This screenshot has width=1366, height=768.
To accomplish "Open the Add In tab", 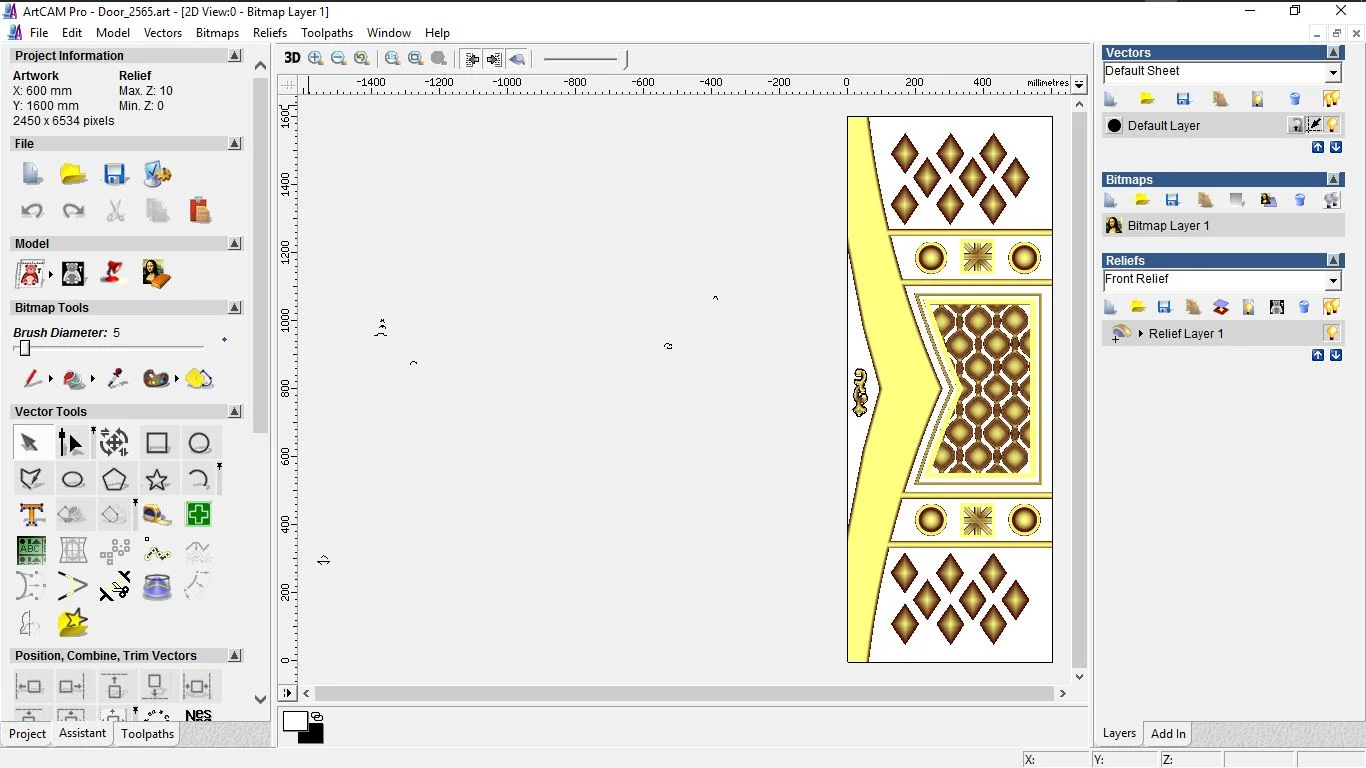I will [1168, 733].
